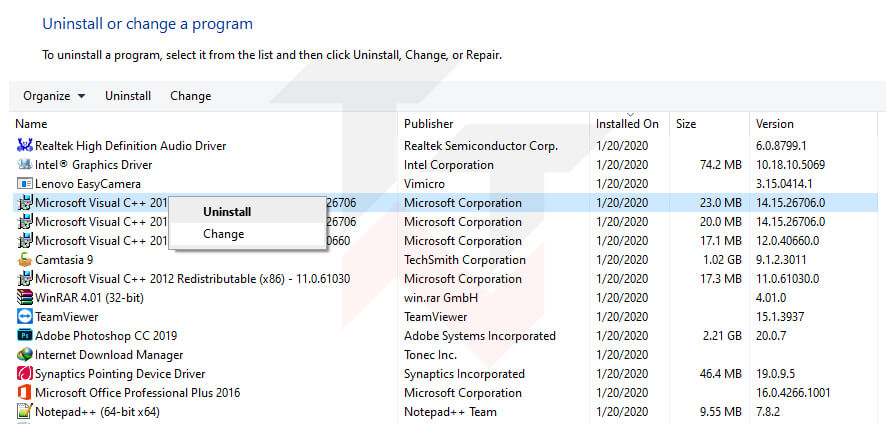Select Microsoft Office Professional Plus 2016 name
Image resolution: width=886 pixels, height=424 pixels.
(138, 393)
